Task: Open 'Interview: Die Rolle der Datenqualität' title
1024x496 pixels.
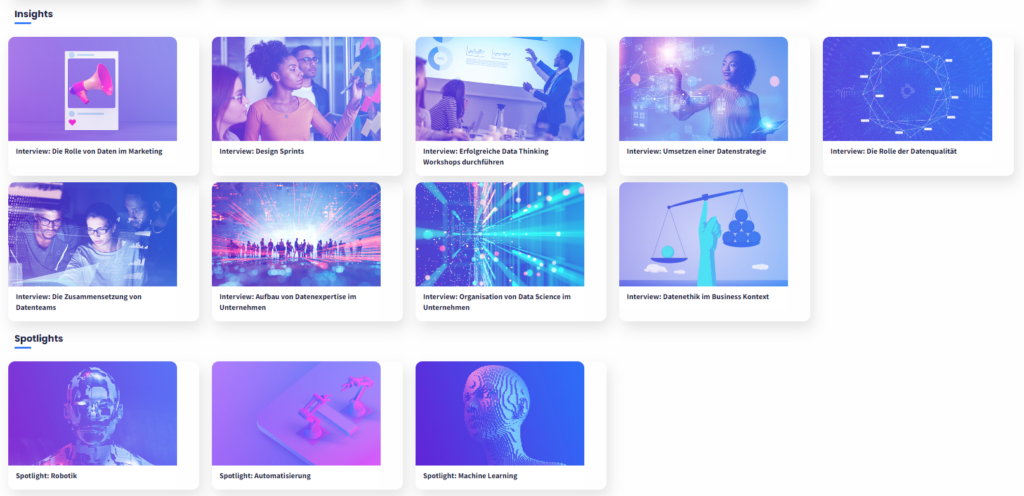Action: (x=893, y=151)
